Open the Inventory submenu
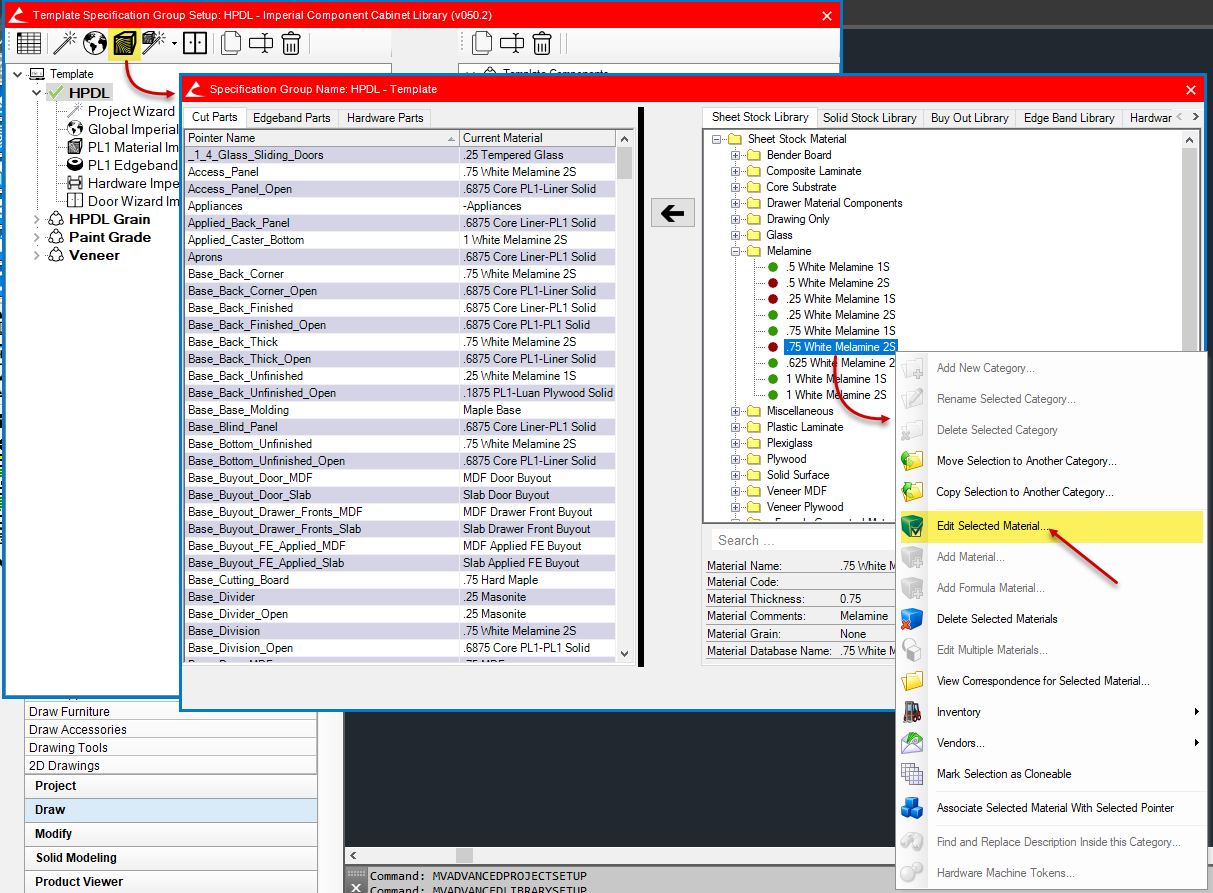 [x=958, y=712]
